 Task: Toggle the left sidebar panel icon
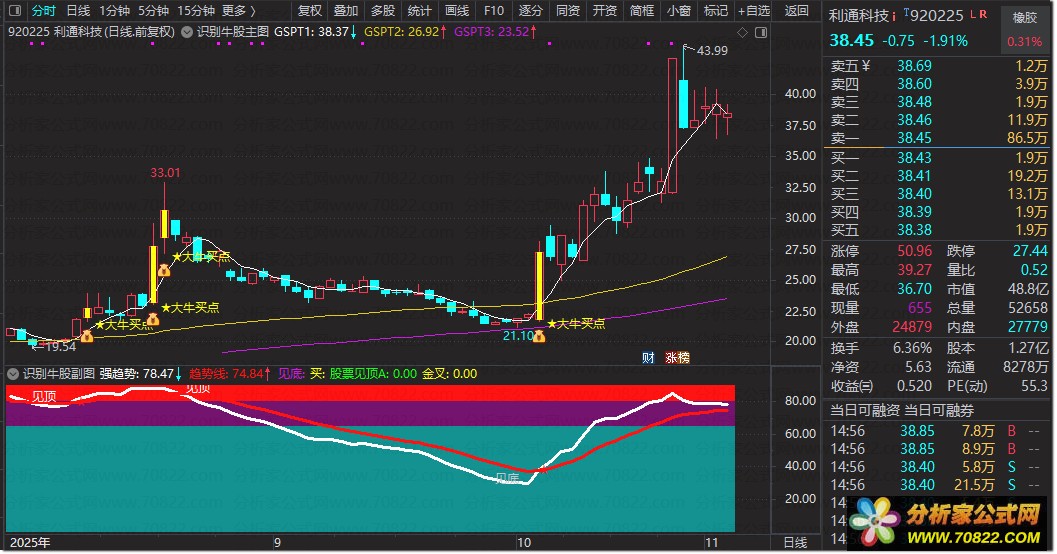point(14,11)
